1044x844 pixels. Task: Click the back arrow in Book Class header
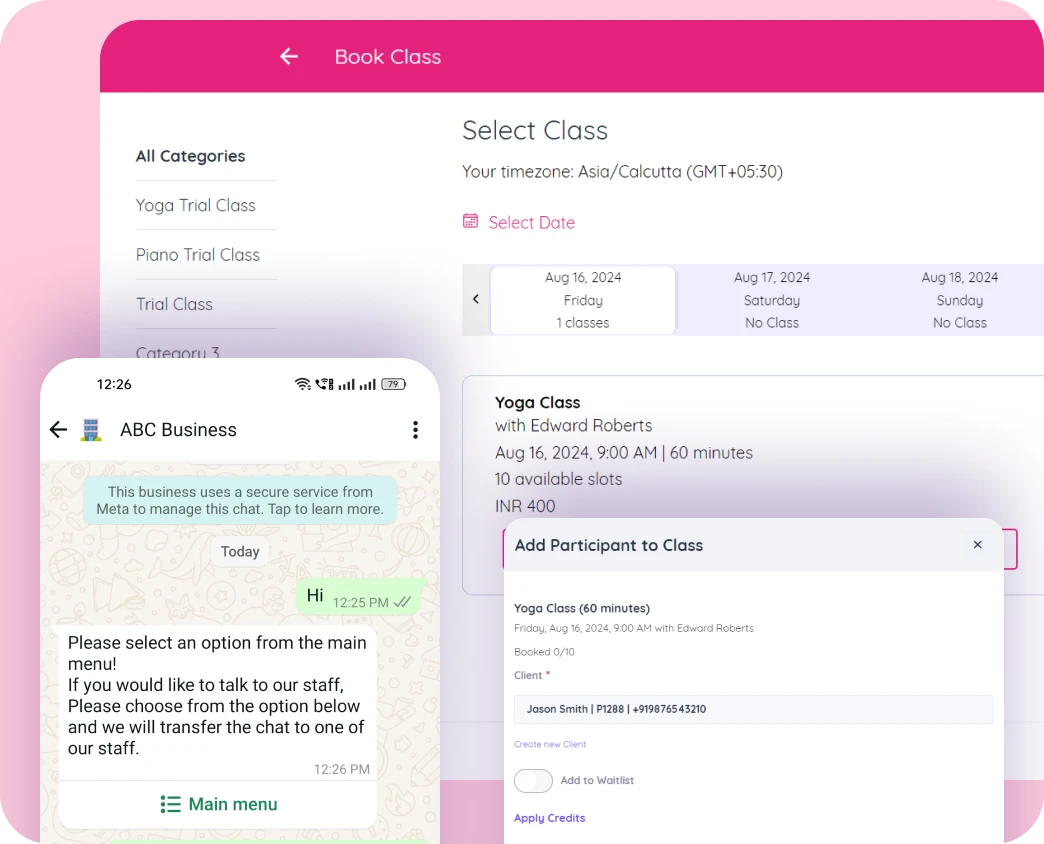(x=289, y=57)
